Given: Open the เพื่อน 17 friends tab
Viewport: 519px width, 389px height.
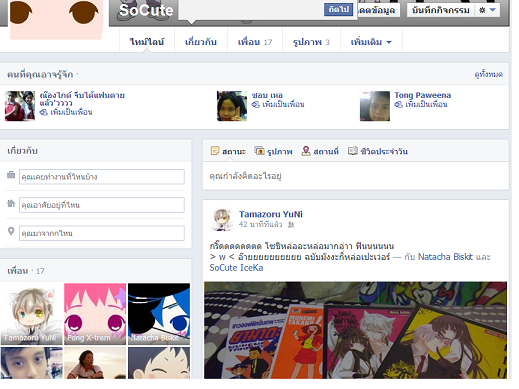Looking at the screenshot, I should 255,42.
